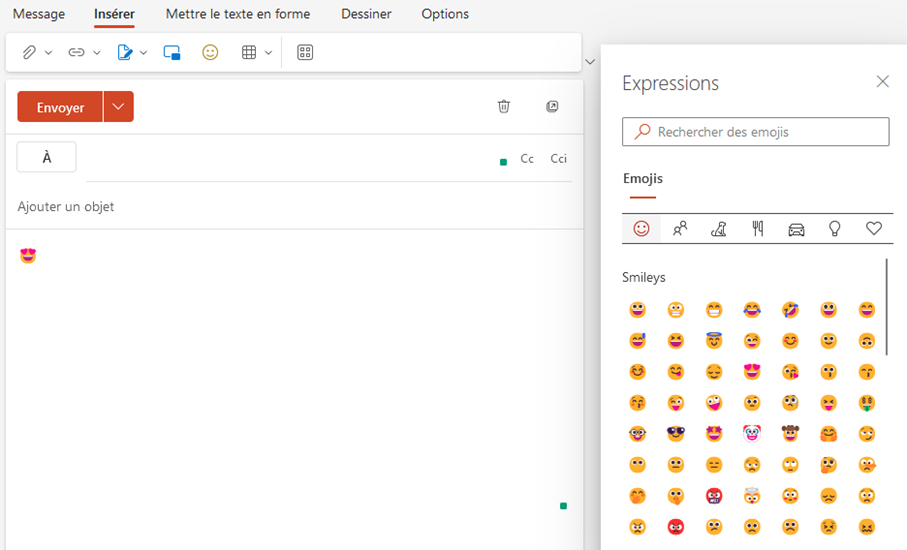Open the attach file dropdown arrow

pos(49,53)
